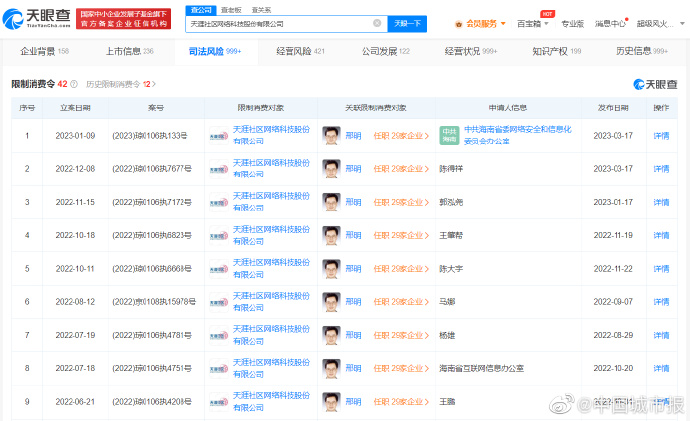Click company logo icon in row 6
This screenshot has height=421, width=690.
(x=219, y=302)
